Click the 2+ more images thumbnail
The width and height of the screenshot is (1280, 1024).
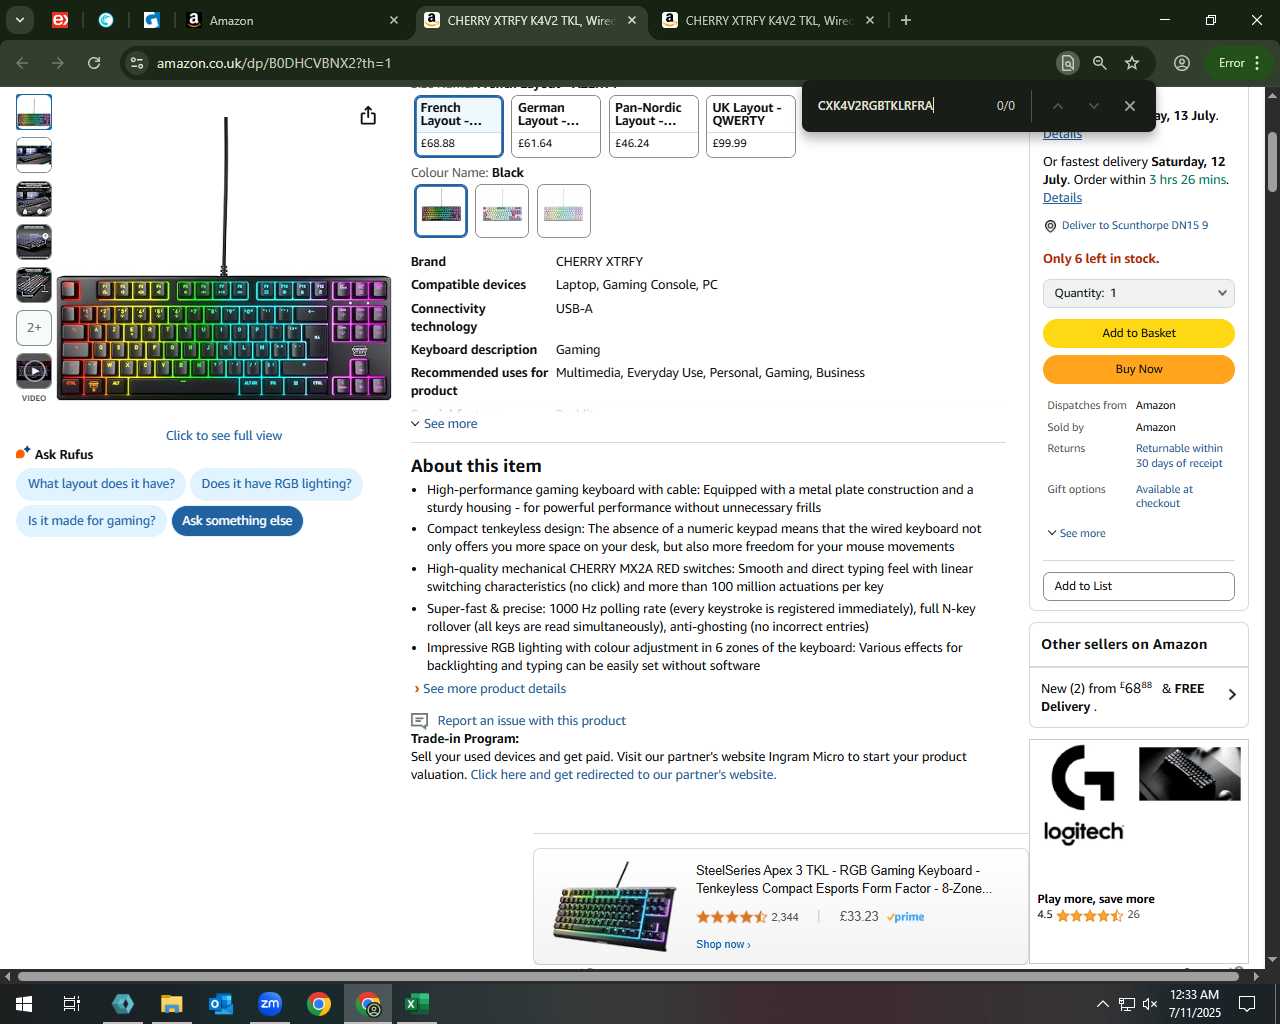coord(34,327)
